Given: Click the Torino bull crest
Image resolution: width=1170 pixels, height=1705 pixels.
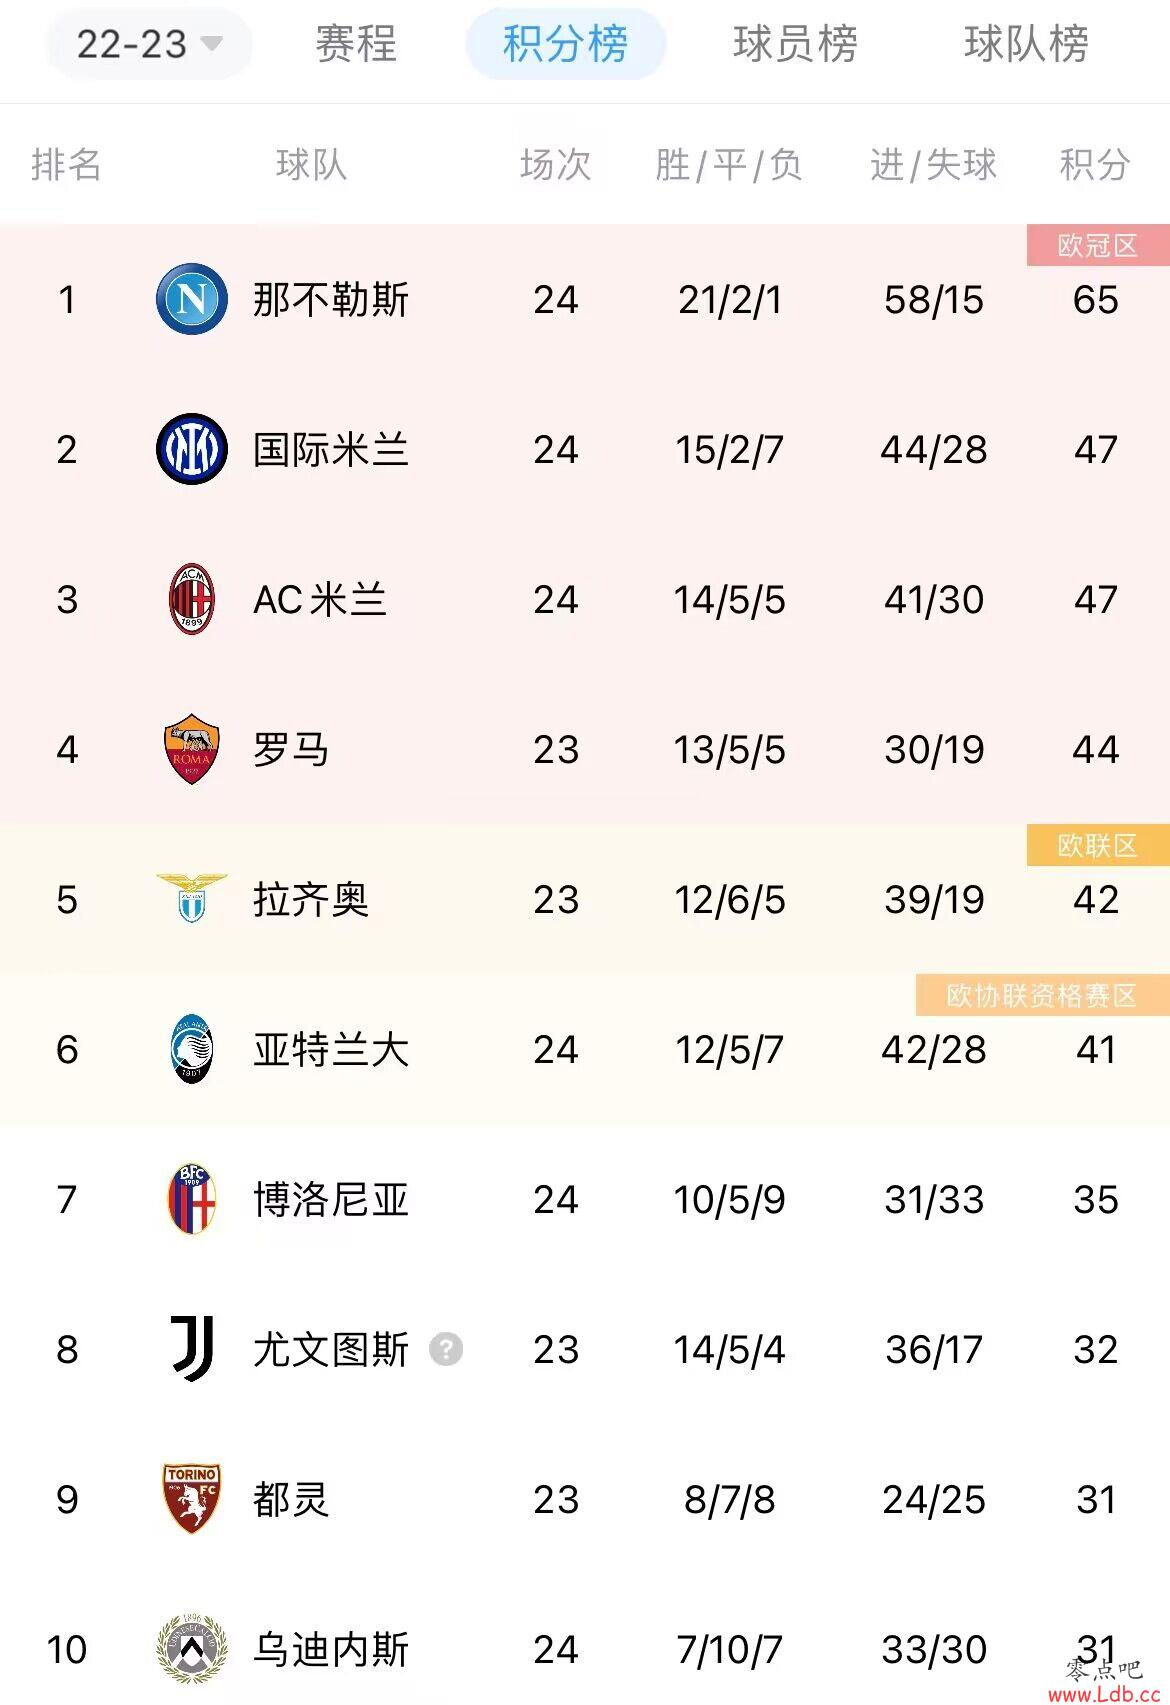Looking at the screenshot, I should [192, 1499].
